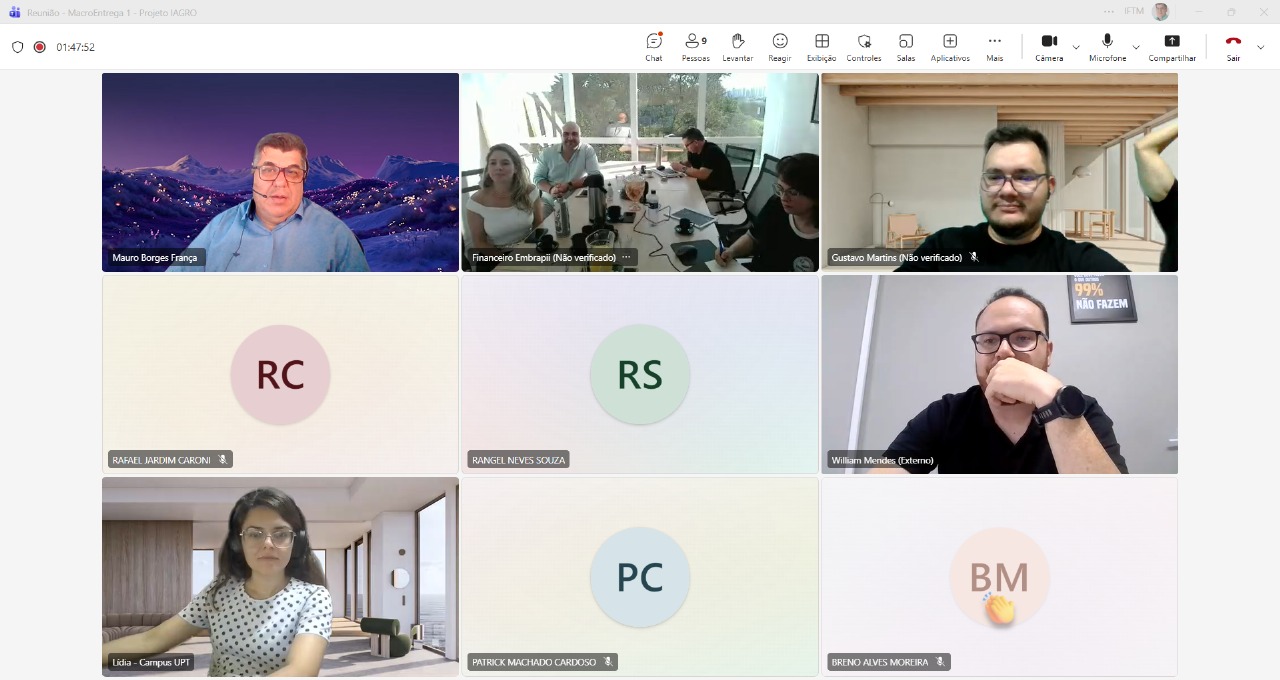Open the Mais menu
This screenshot has height=680, width=1280.
point(994,47)
